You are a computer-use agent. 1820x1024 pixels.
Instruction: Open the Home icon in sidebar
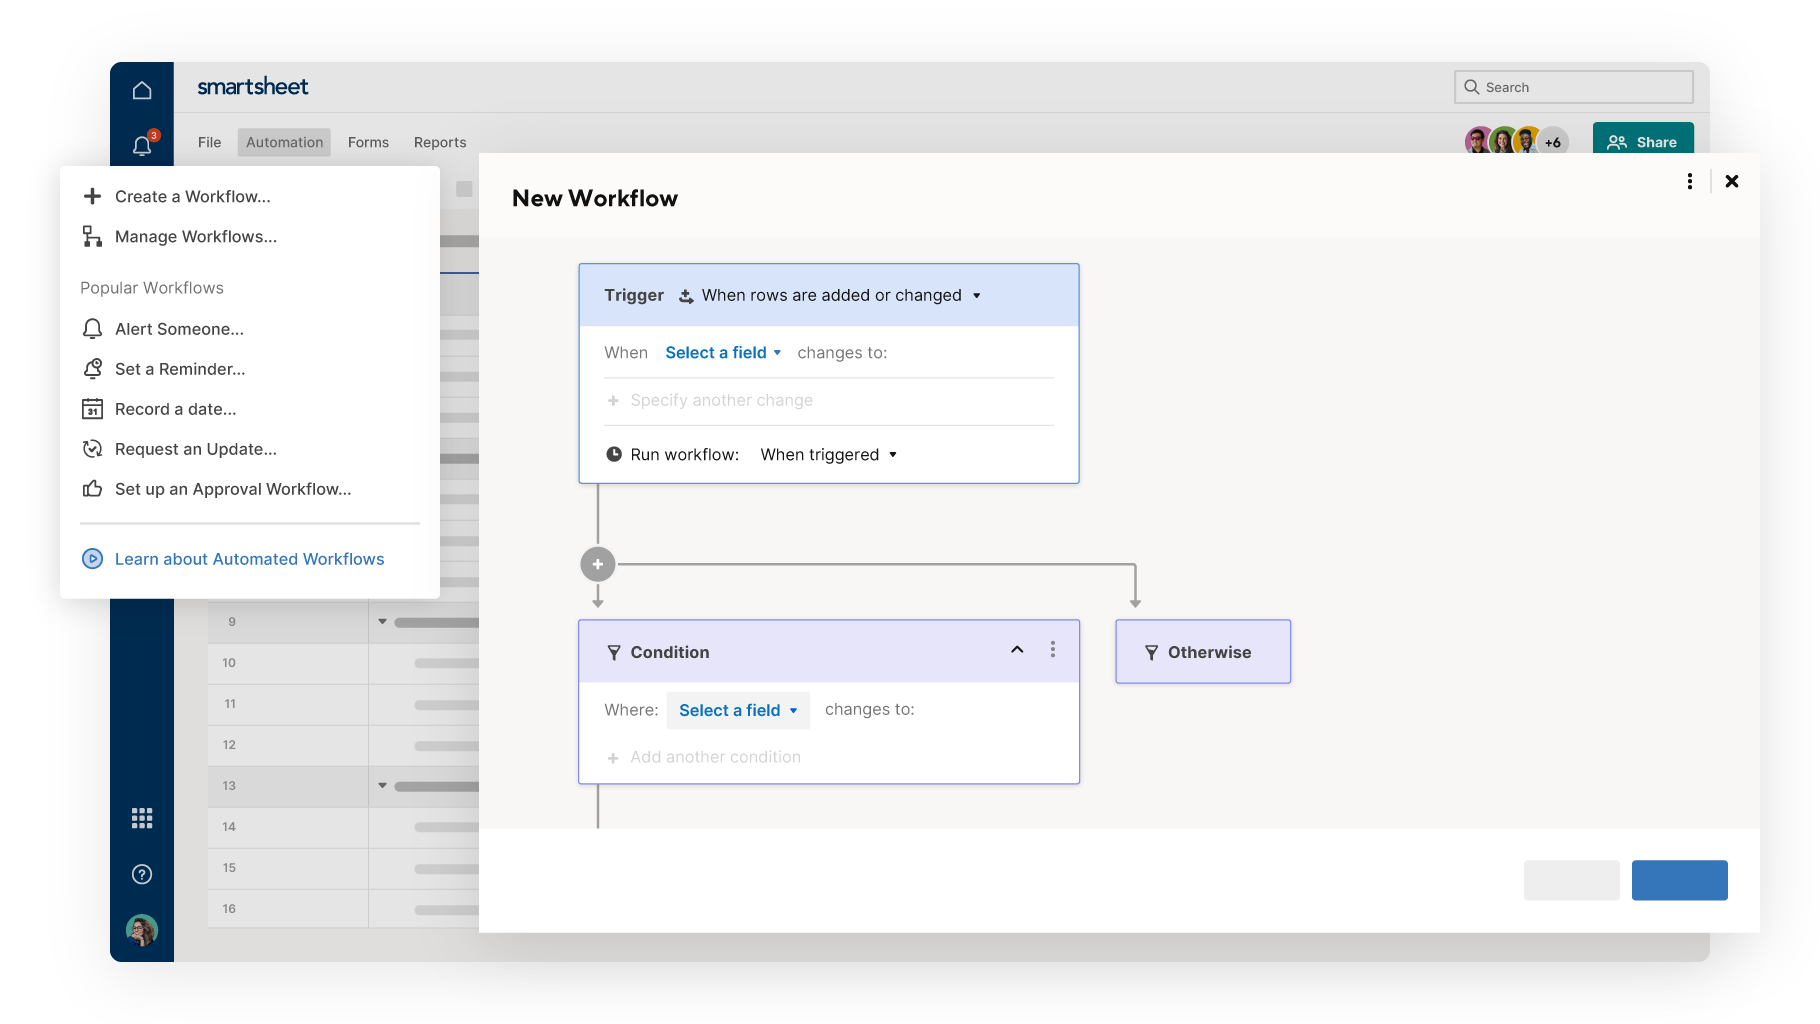point(141,88)
